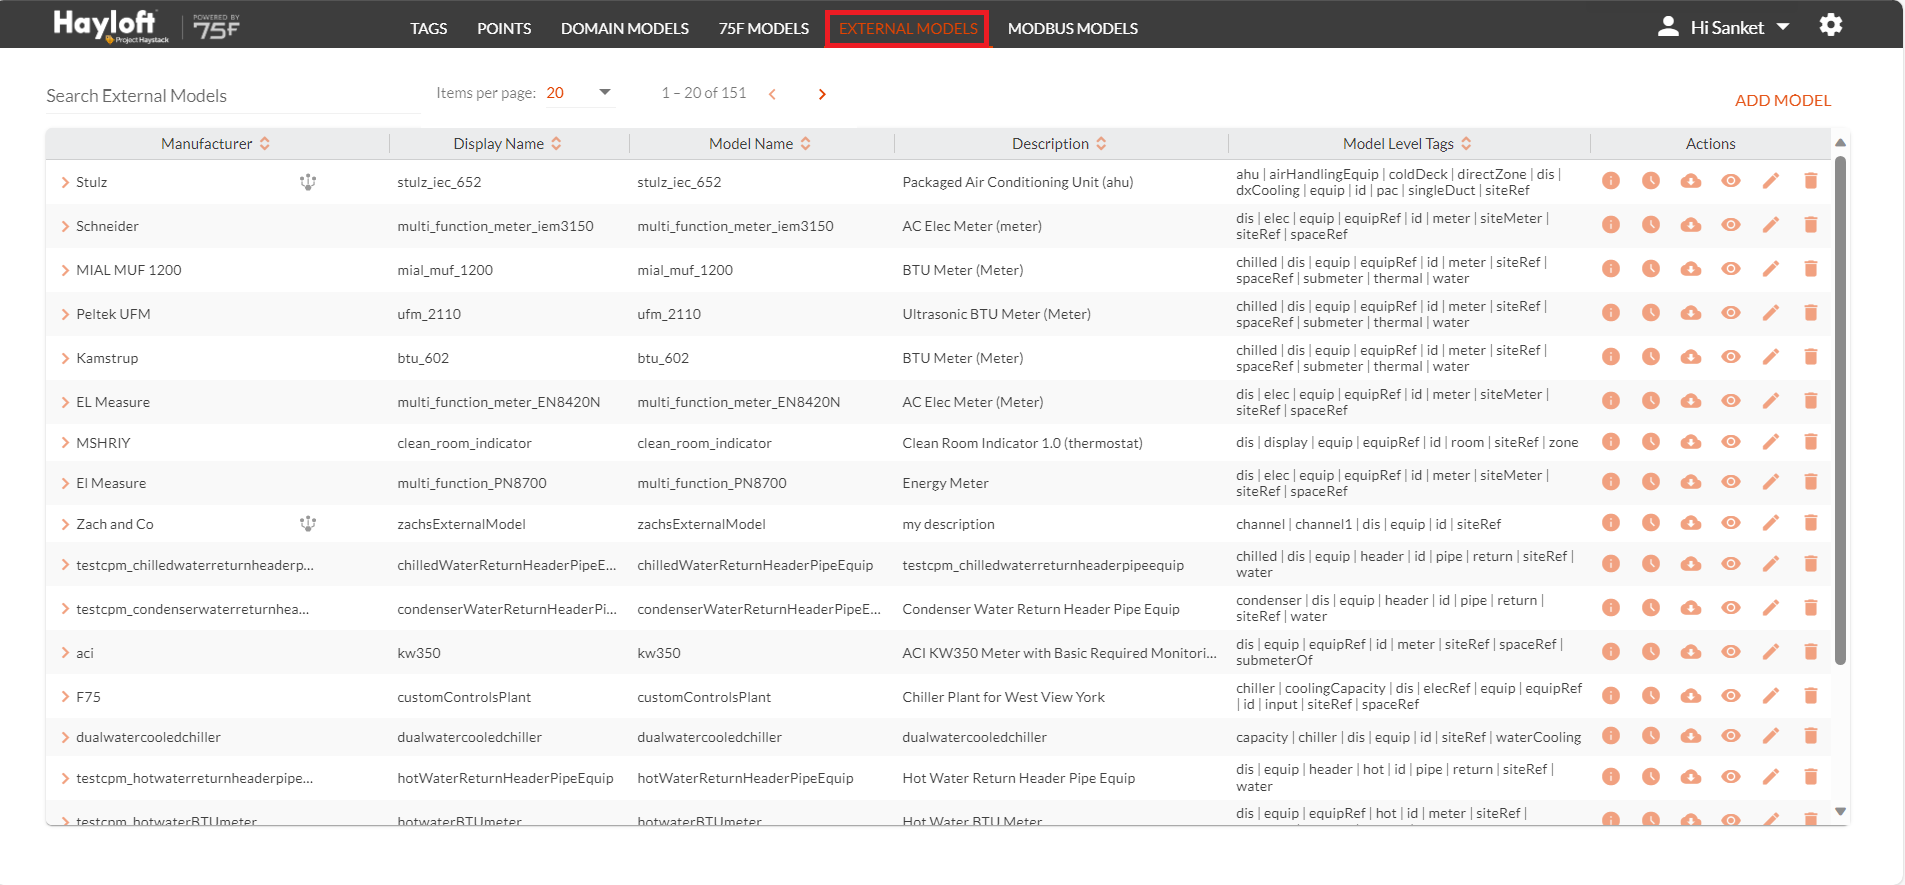View history of the Stulz model
Image resolution: width=1905 pixels, height=885 pixels.
(1650, 181)
